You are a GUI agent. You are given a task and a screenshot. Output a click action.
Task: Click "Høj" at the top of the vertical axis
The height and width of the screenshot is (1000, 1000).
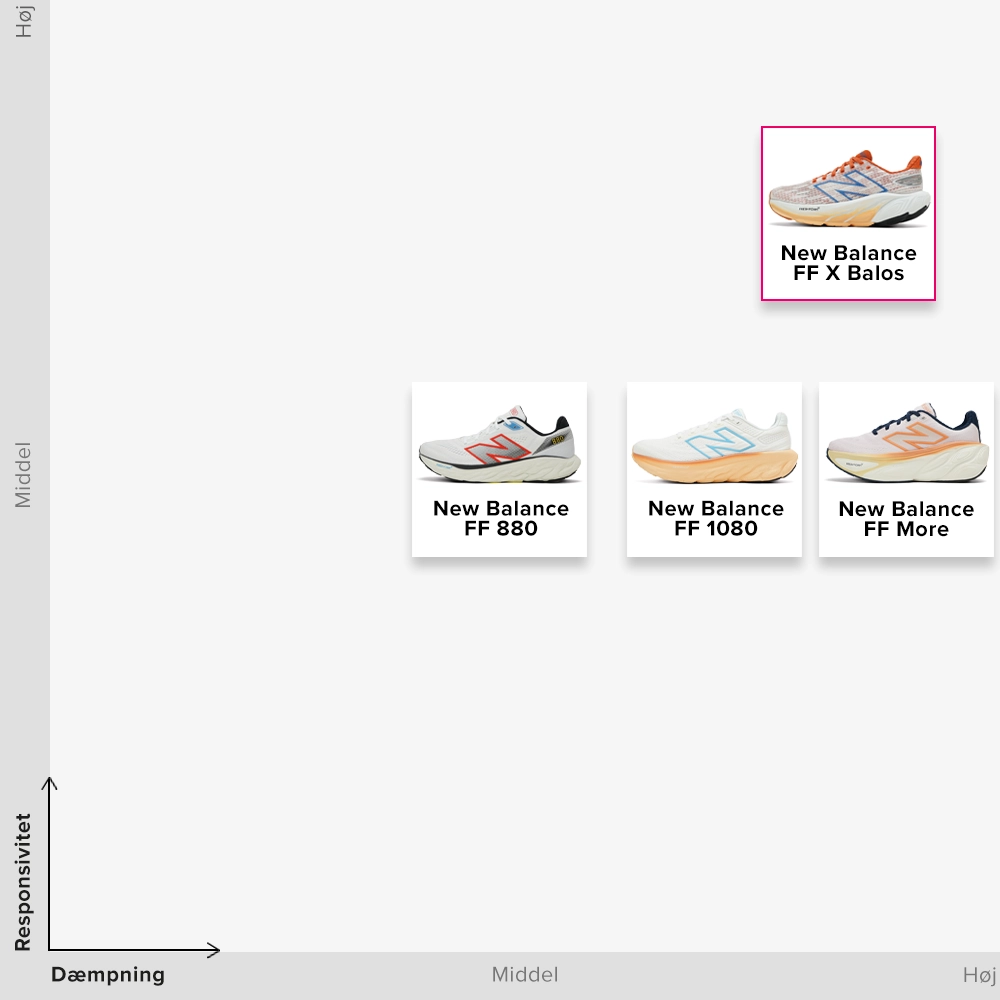point(23,20)
